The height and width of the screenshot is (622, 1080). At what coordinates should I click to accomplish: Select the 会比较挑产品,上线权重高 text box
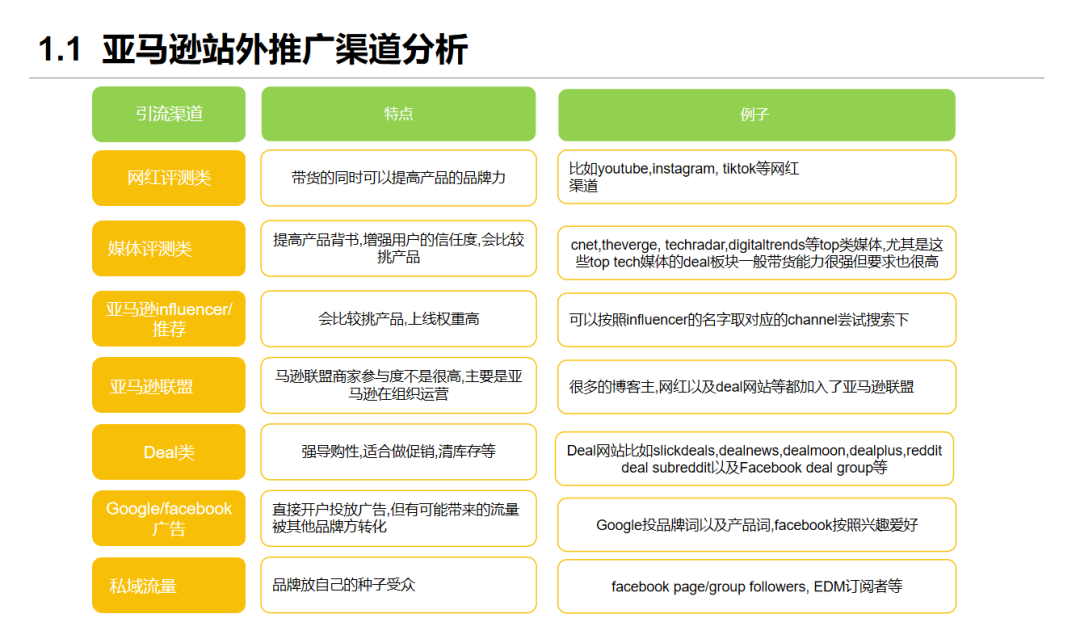click(x=398, y=319)
